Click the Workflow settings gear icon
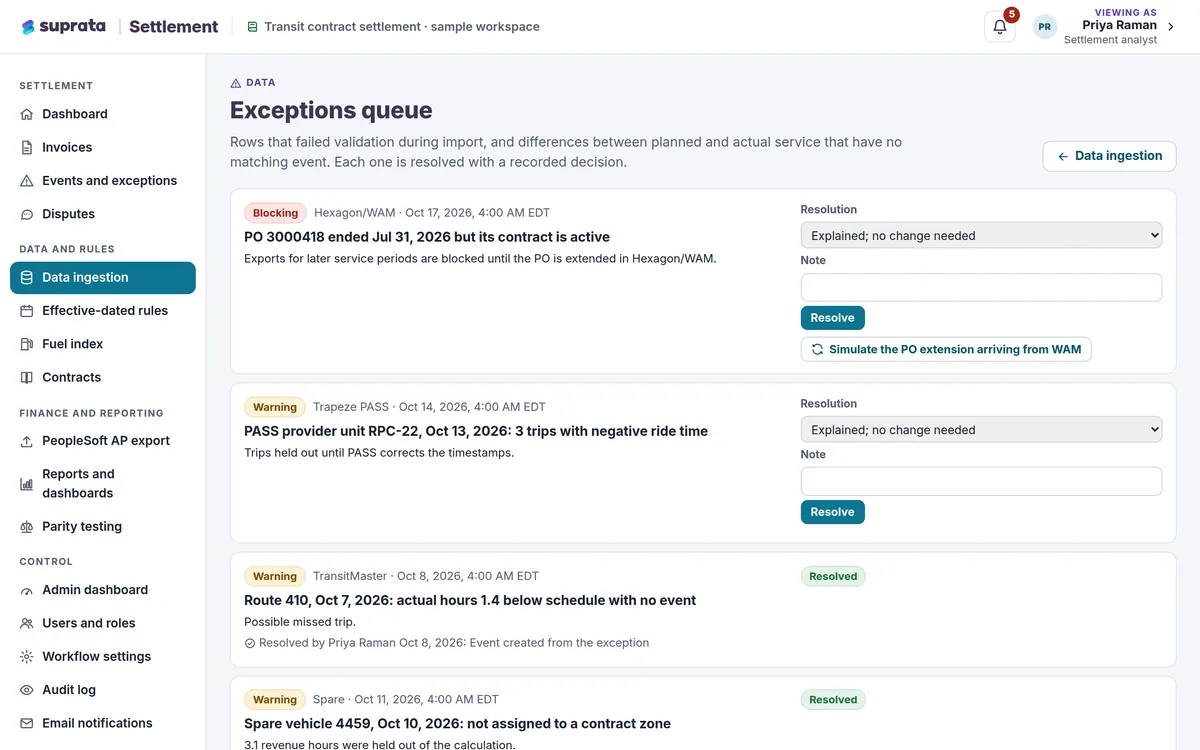Screen dimensions: 1200x750 click(x=27, y=657)
